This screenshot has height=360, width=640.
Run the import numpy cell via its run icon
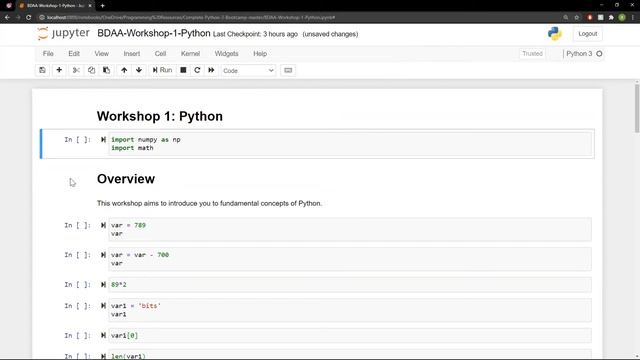(103, 140)
